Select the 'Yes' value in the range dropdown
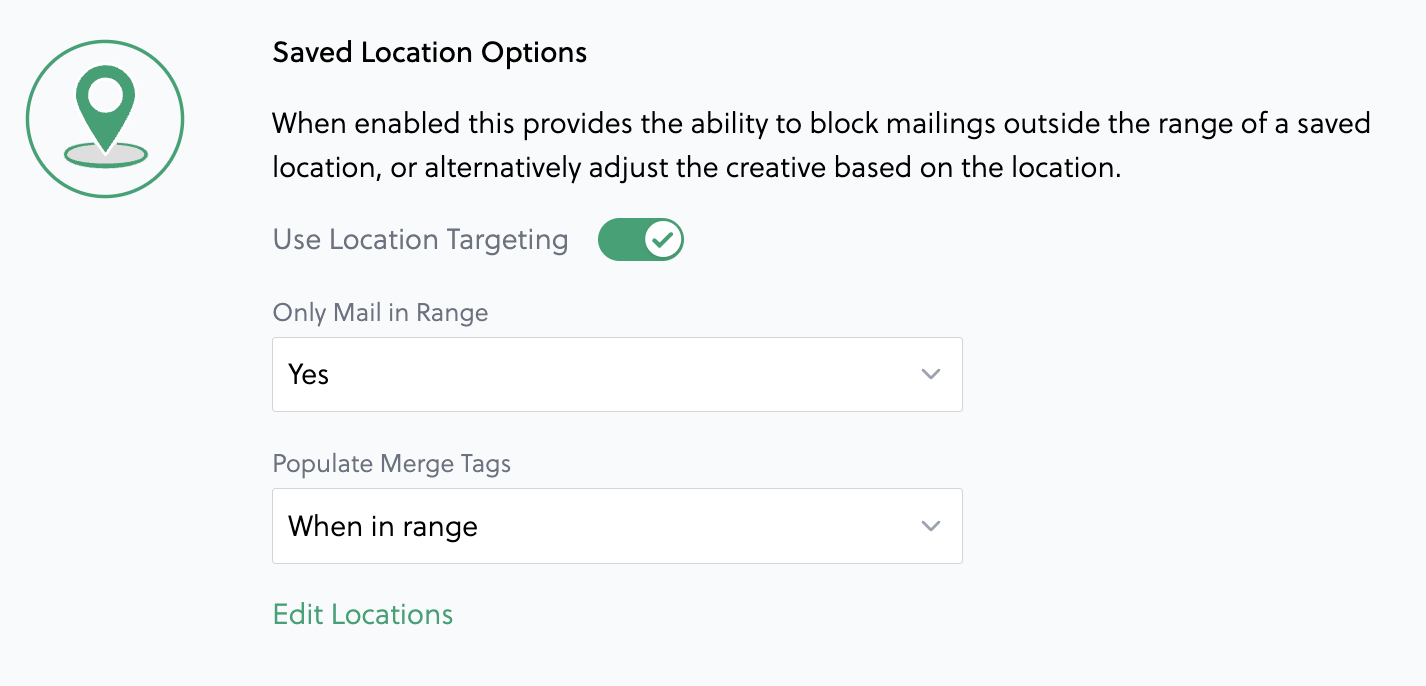Viewport: 1426px width, 686px height. pos(309,375)
